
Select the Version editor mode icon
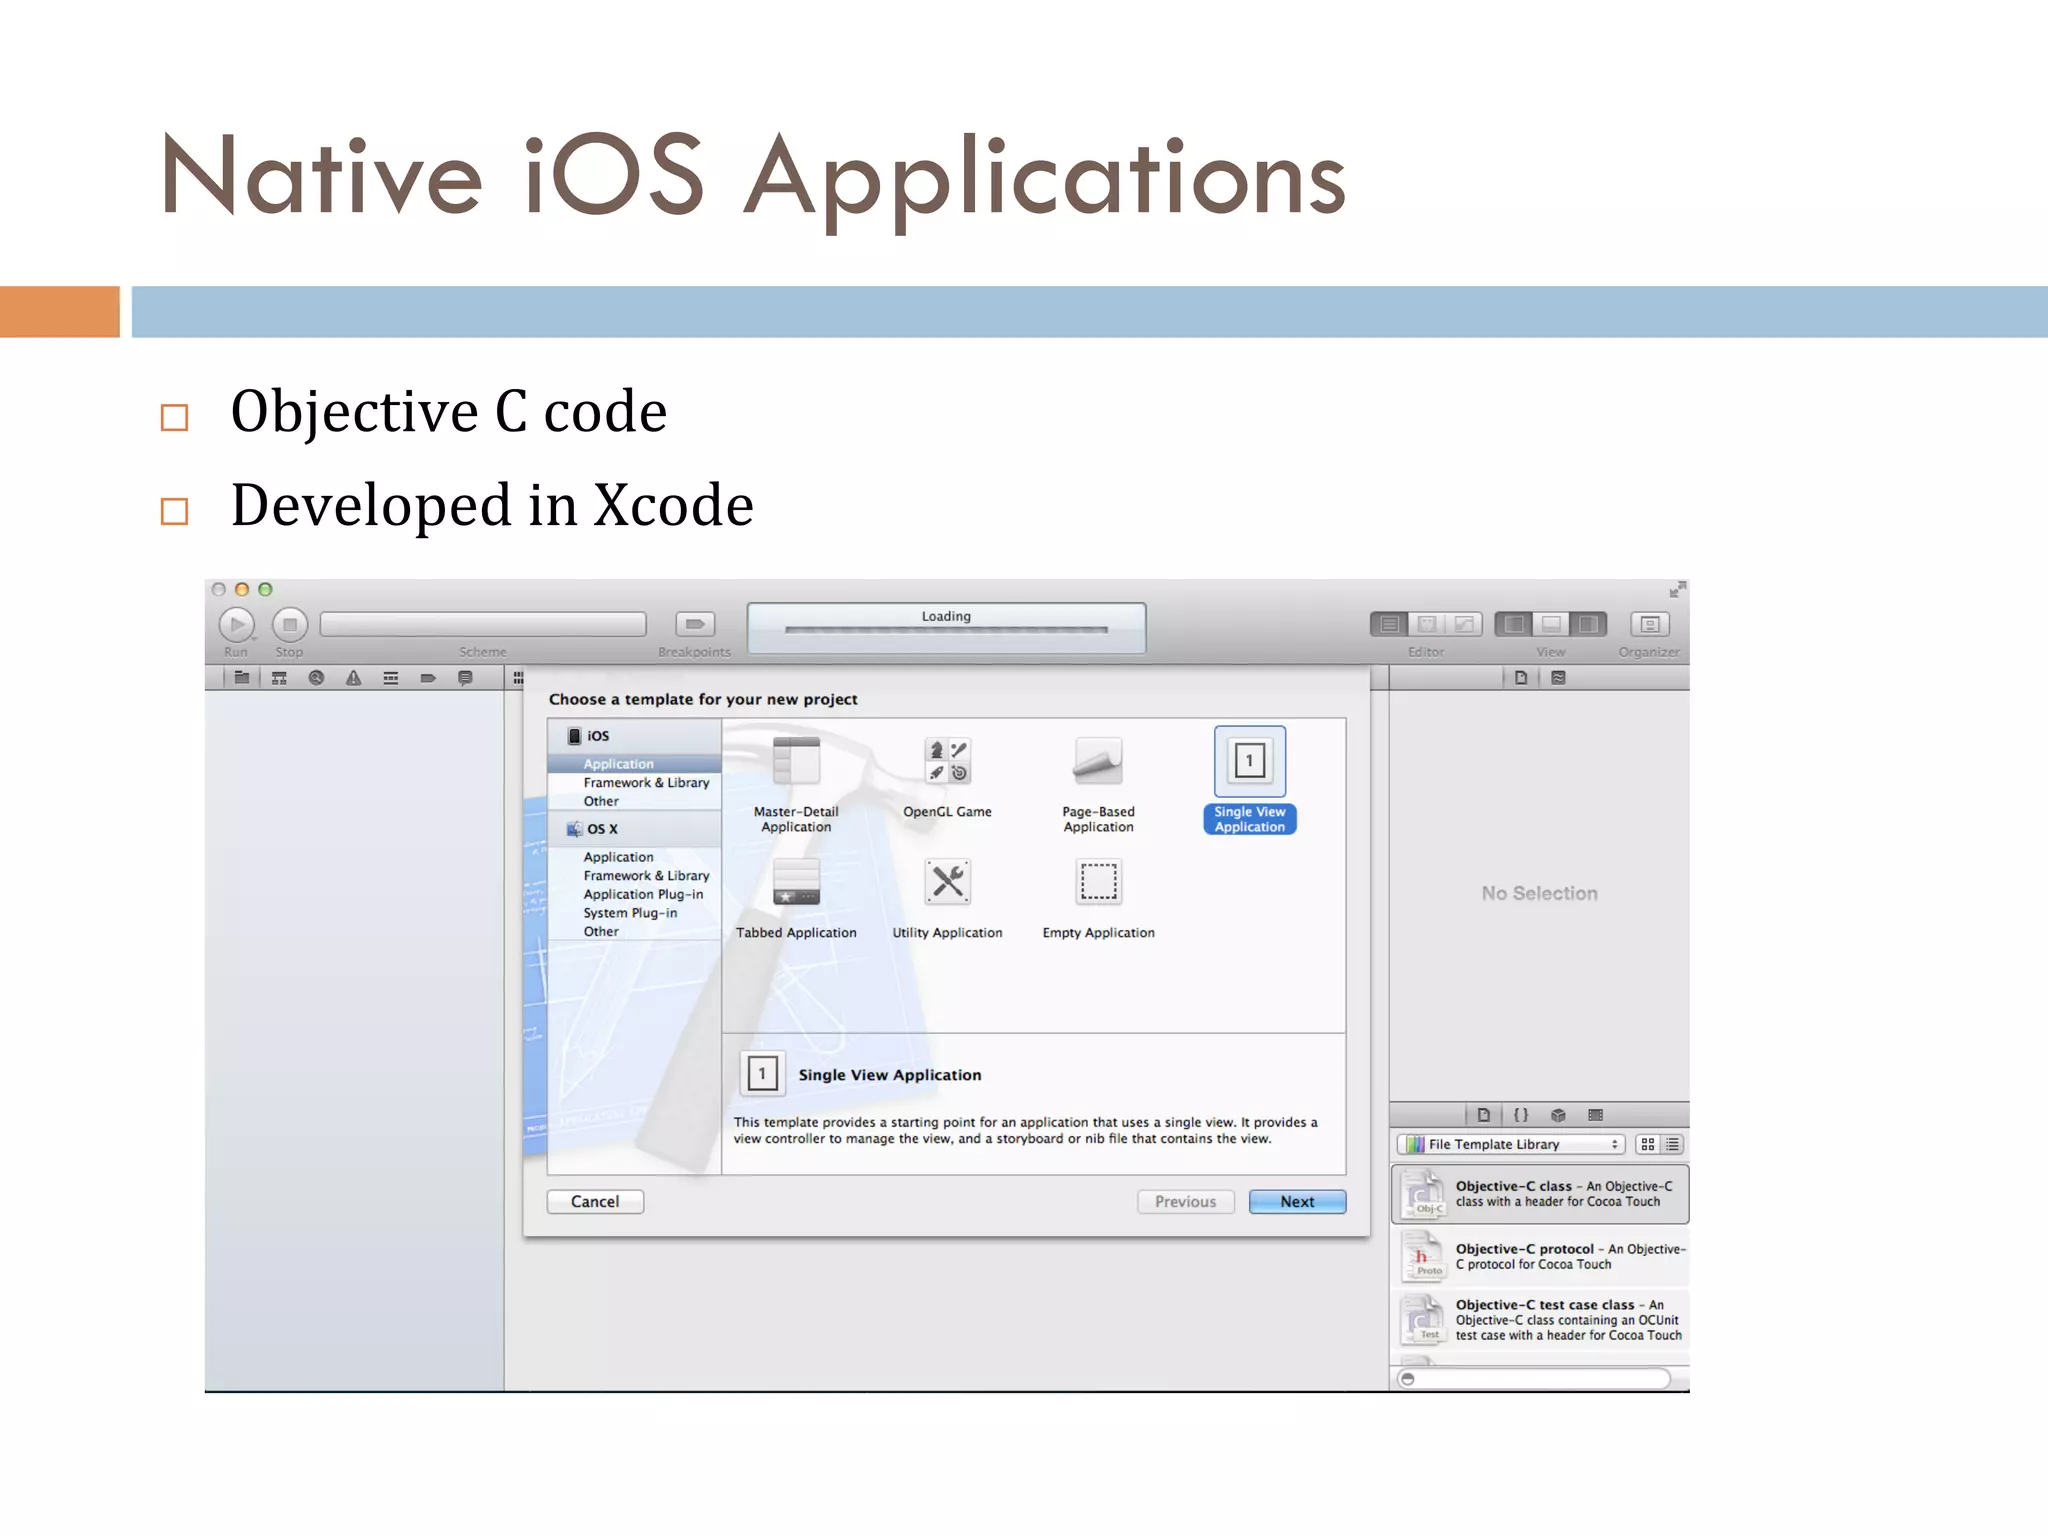pyautogui.click(x=1464, y=624)
